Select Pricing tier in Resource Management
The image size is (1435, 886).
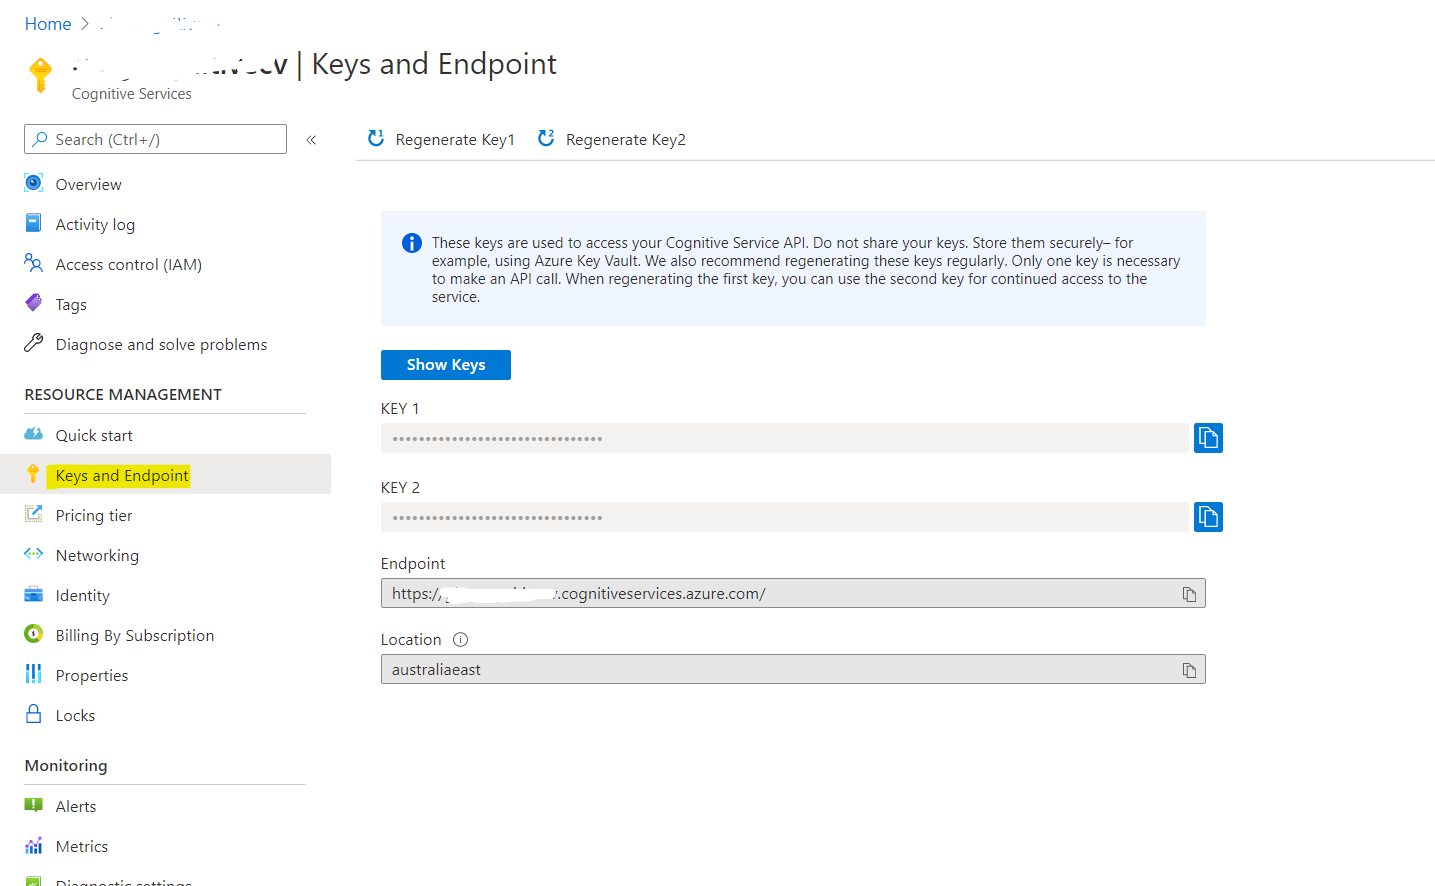click(x=94, y=516)
